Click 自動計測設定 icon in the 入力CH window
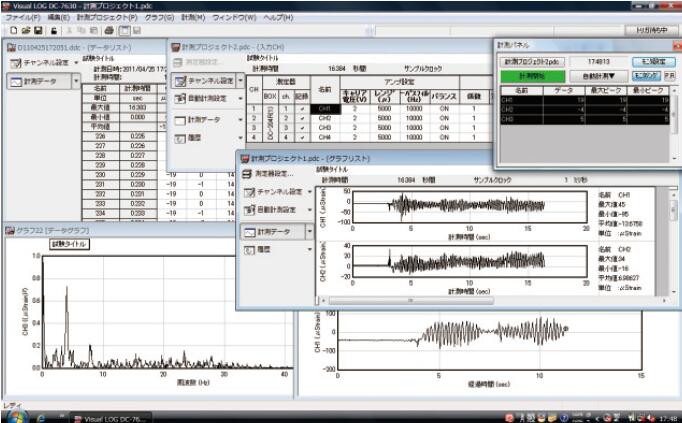 pos(181,100)
